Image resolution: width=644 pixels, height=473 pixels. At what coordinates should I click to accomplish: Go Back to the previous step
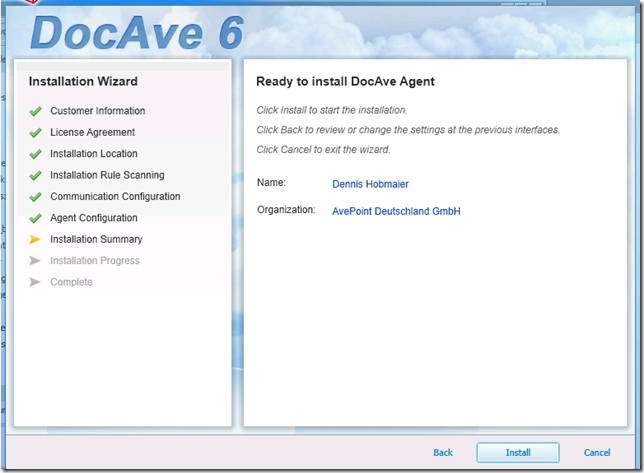point(443,452)
